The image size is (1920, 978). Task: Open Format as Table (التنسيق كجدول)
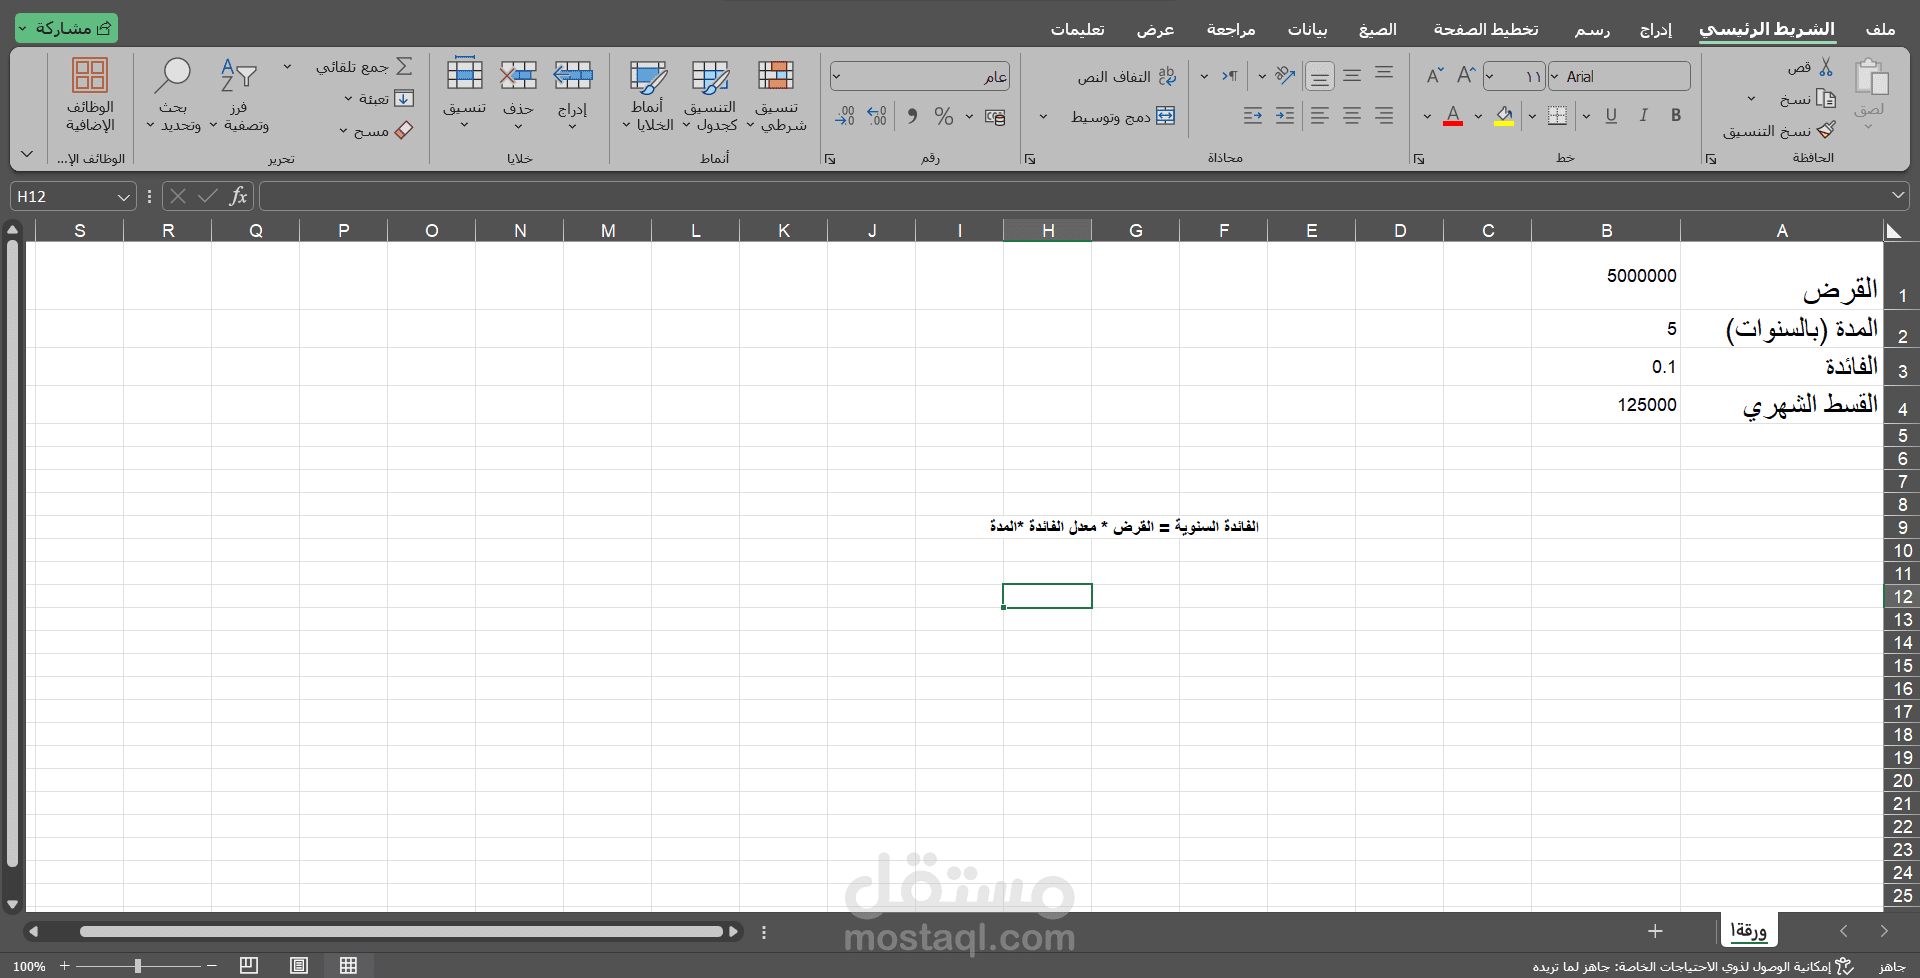click(x=710, y=96)
